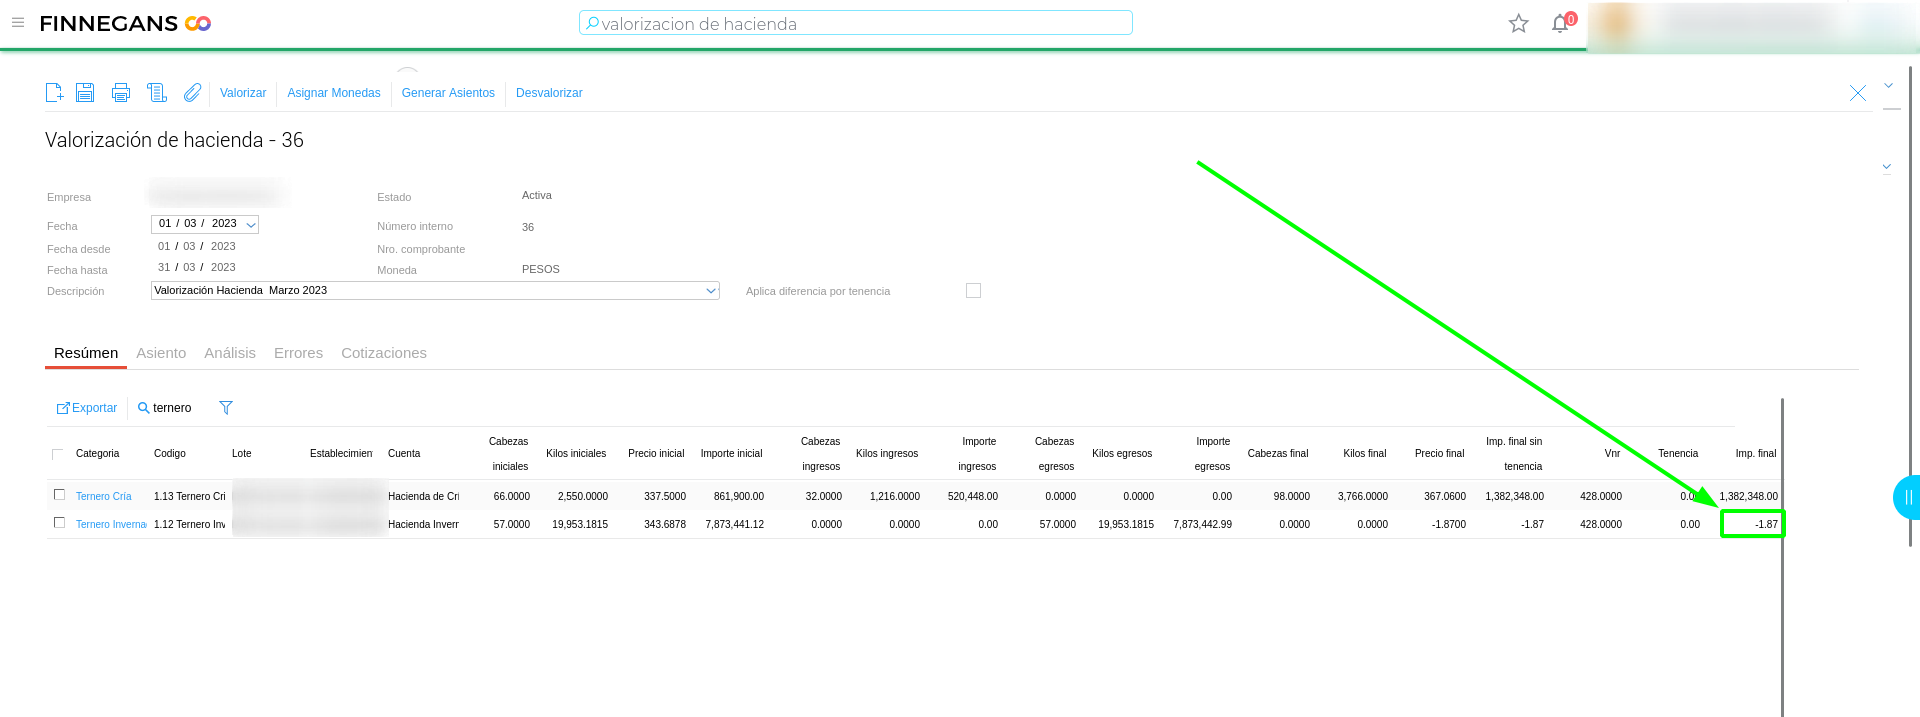Toggle Aplica diferencia por tenencia checkbox
The height and width of the screenshot is (717, 1920).
point(973,291)
